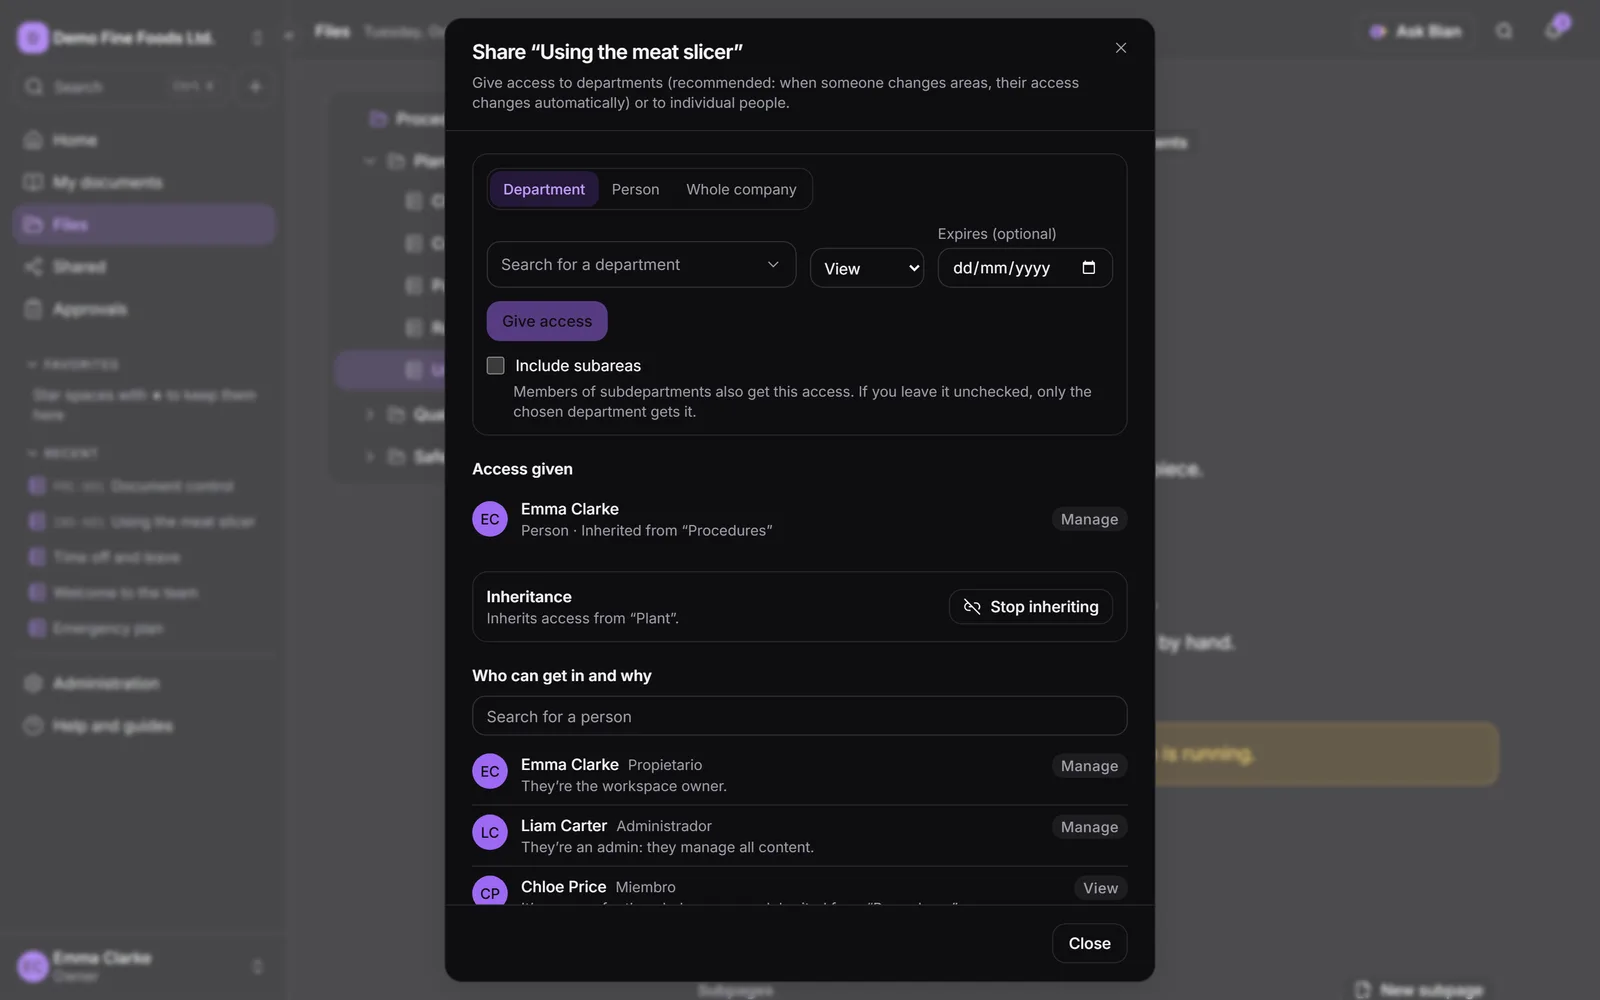Click Manage for Emma Clarke under Access given
The height and width of the screenshot is (1000, 1600).
coord(1089,519)
